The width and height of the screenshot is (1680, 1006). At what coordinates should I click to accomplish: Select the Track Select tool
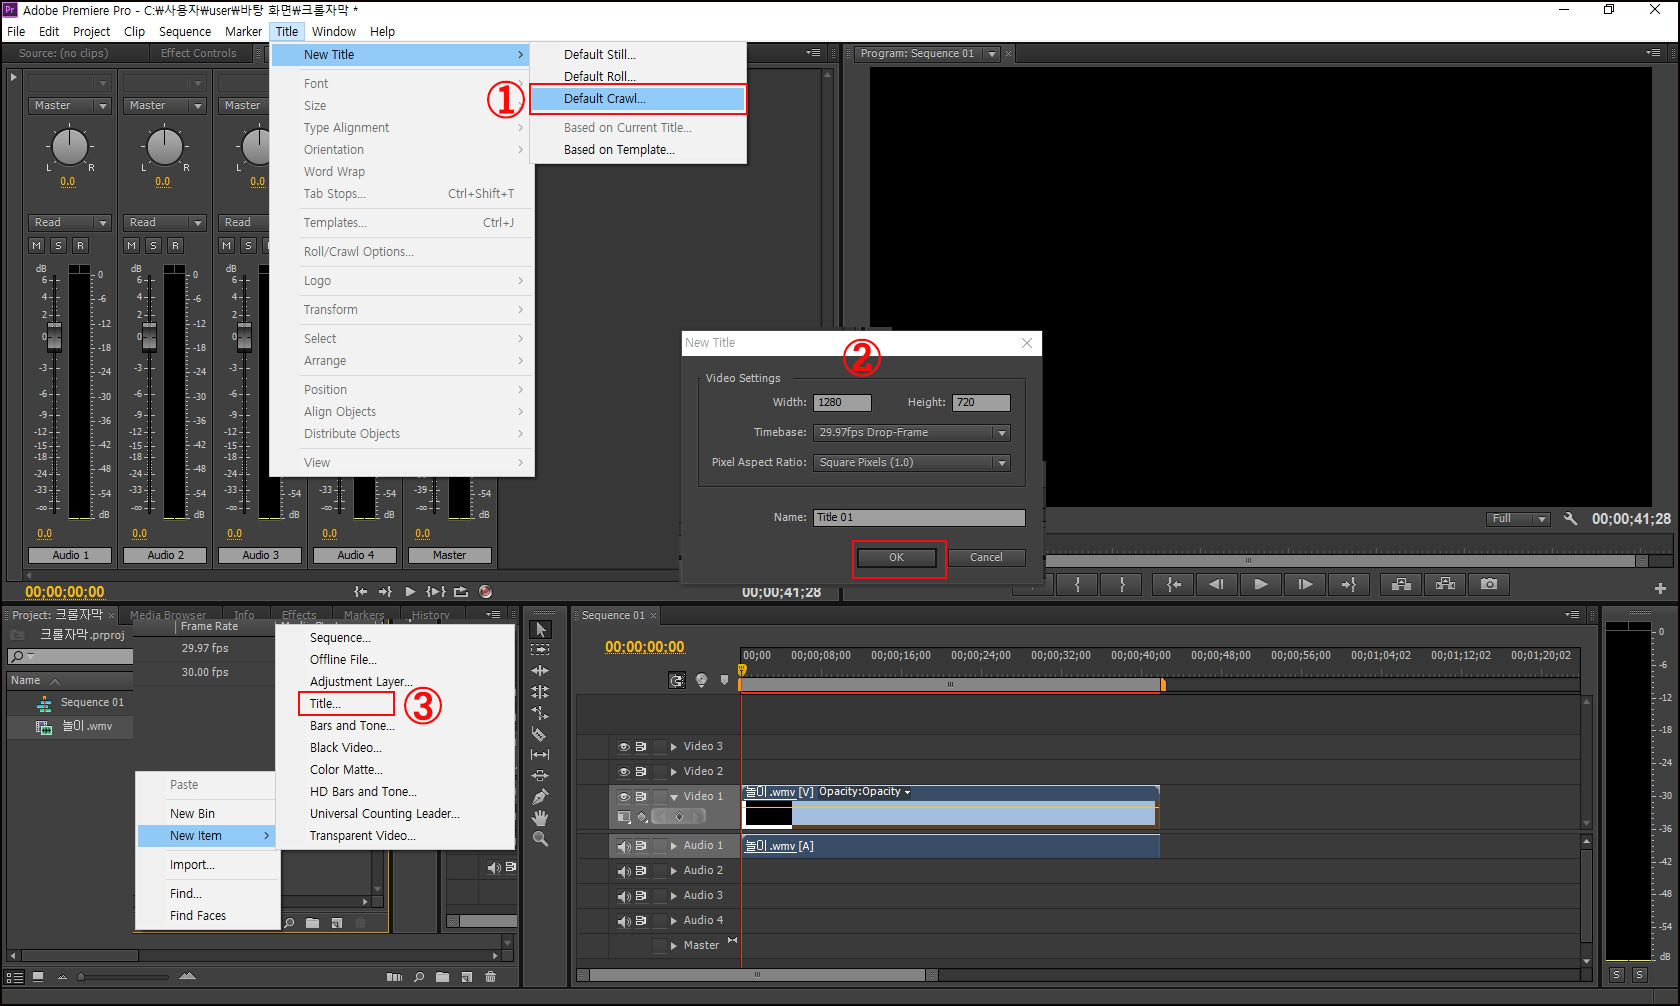540,650
